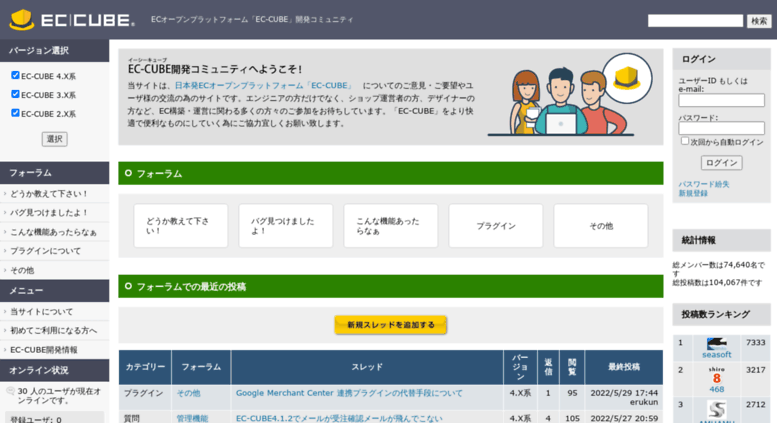Viewport: 777px width, 423px height.
Task: Click the 新規登録 registration link
Action: click(x=693, y=193)
